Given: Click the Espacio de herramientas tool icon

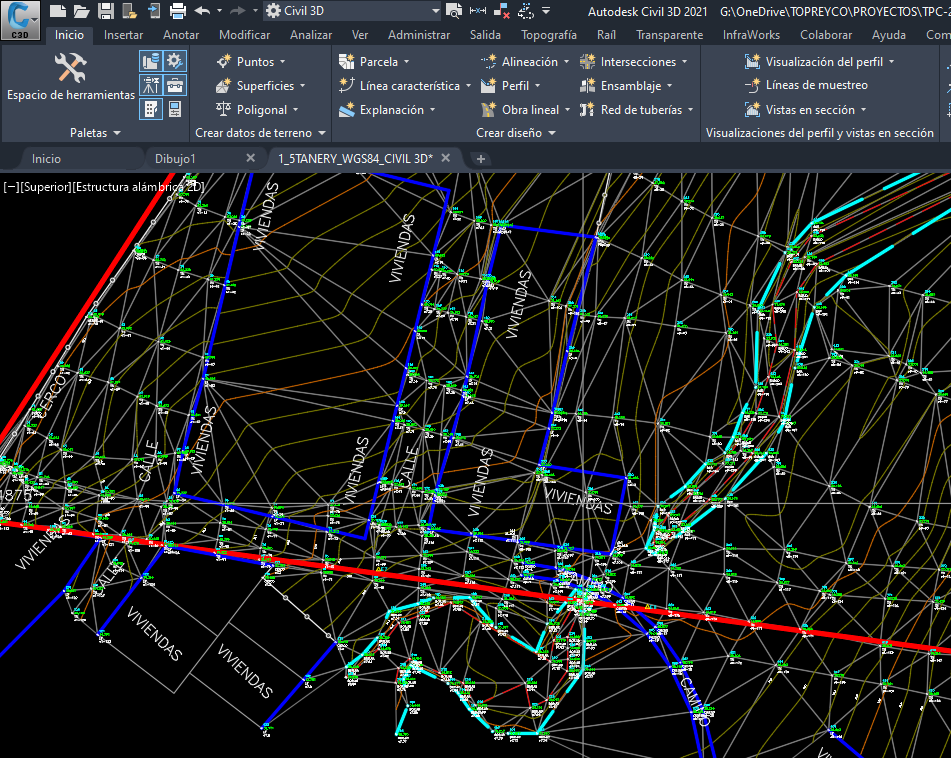Looking at the screenshot, I should (x=70, y=68).
